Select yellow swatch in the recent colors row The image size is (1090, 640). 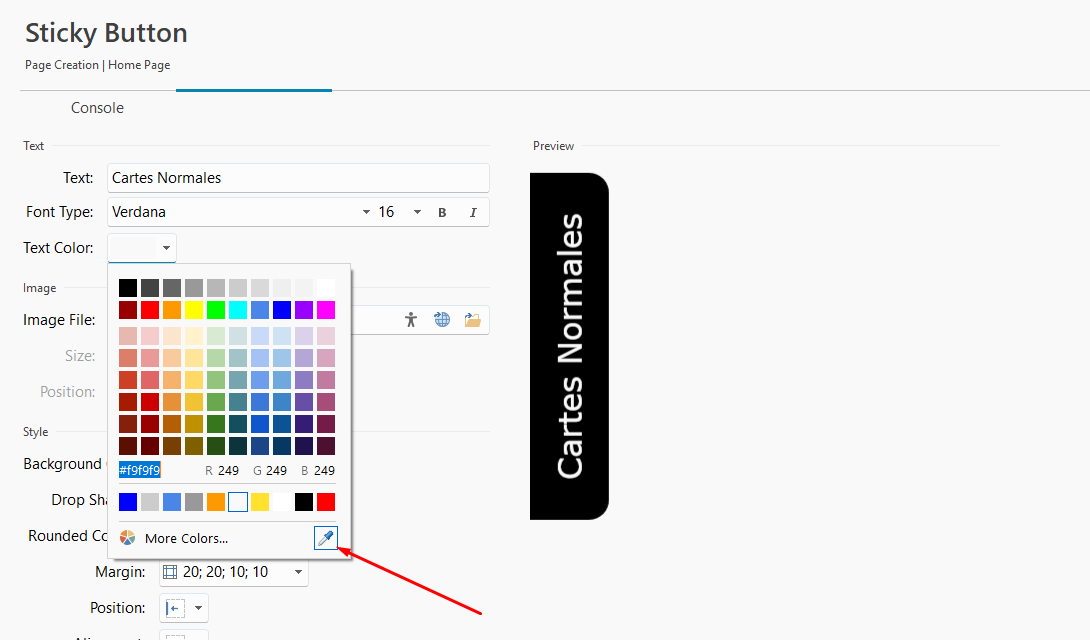point(260,502)
